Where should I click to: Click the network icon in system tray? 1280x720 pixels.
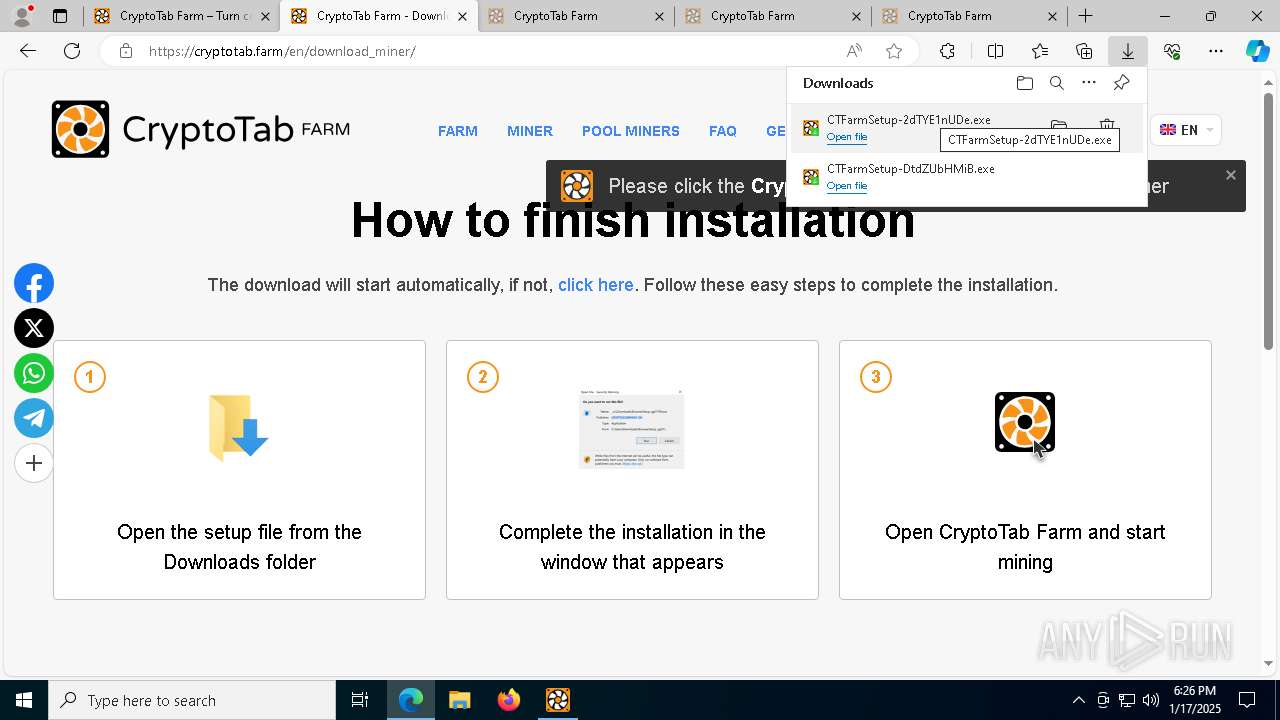(1127, 700)
